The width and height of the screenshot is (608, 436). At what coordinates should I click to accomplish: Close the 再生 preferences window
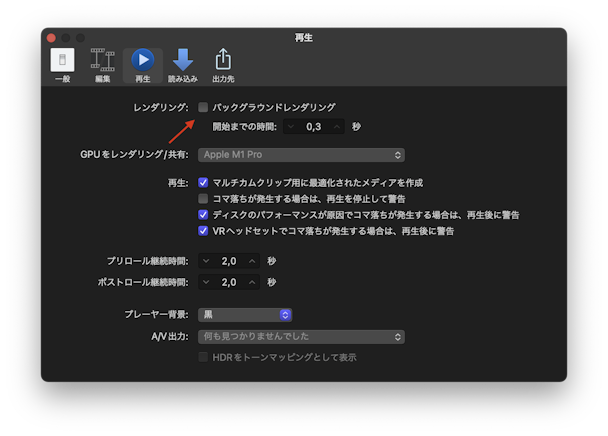tap(51, 38)
